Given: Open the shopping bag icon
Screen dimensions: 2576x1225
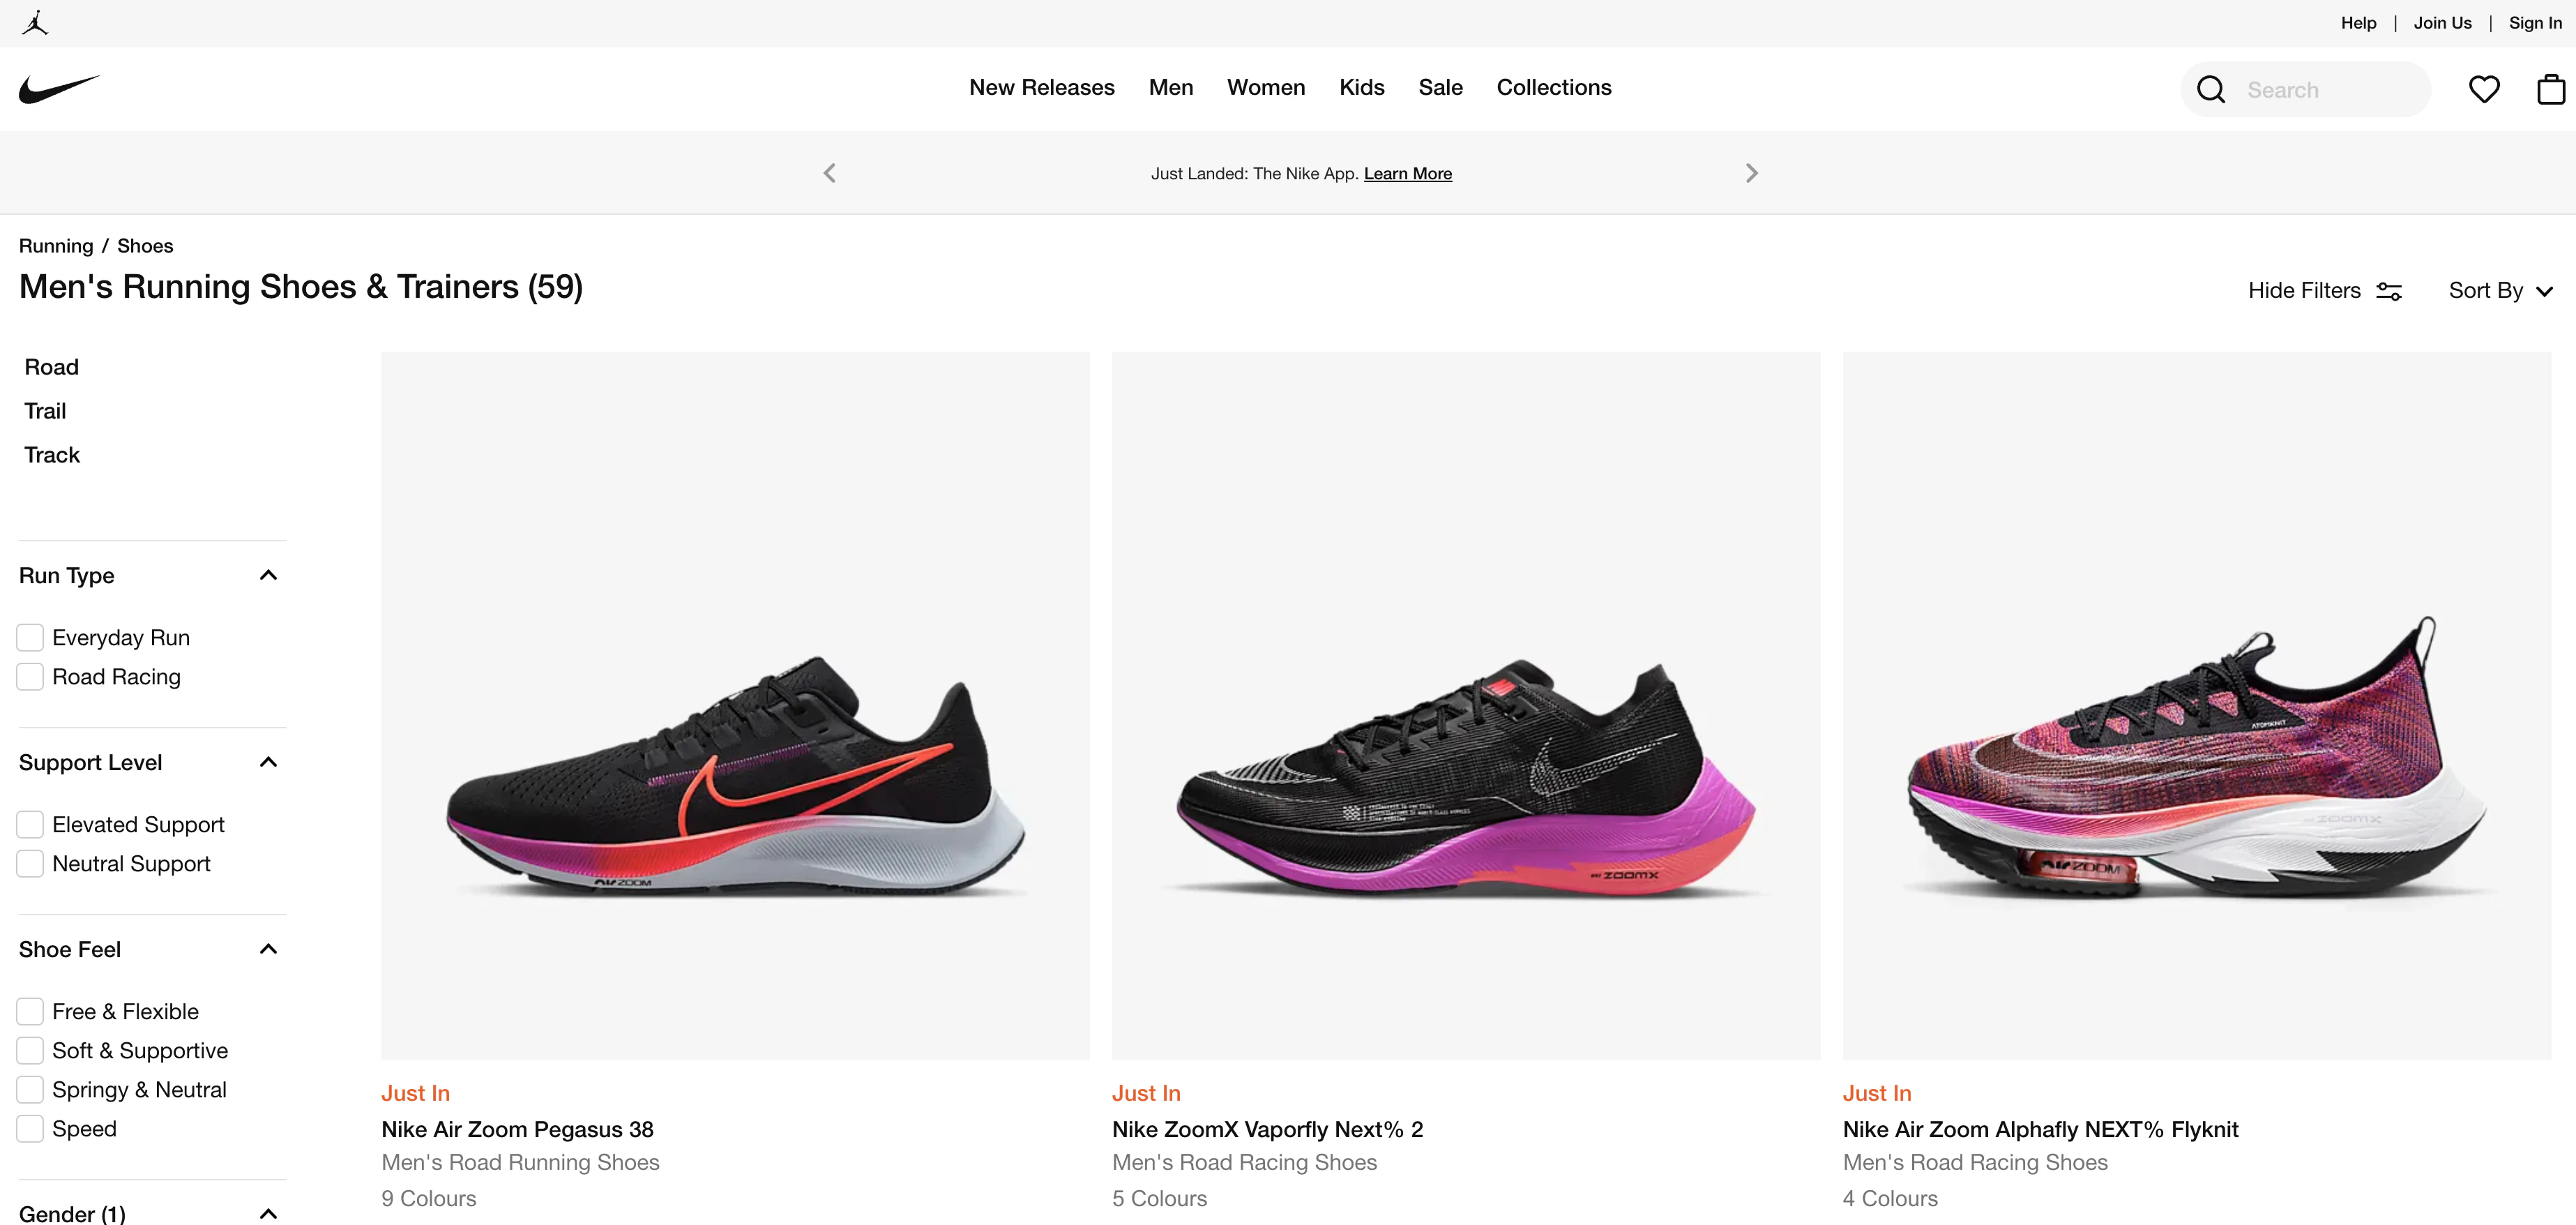Looking at the screenshot, I should [2551, 89].
